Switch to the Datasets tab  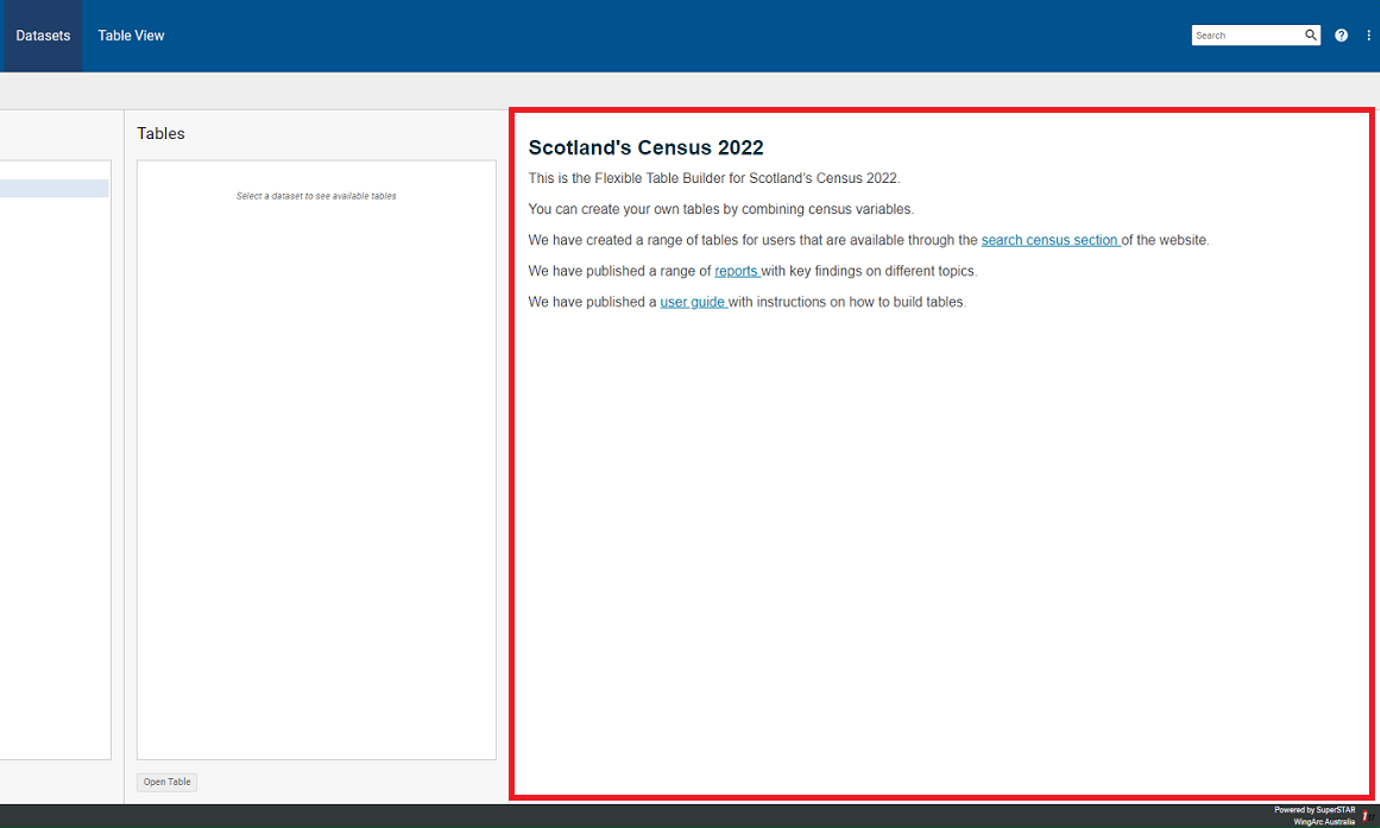[43, 36]
